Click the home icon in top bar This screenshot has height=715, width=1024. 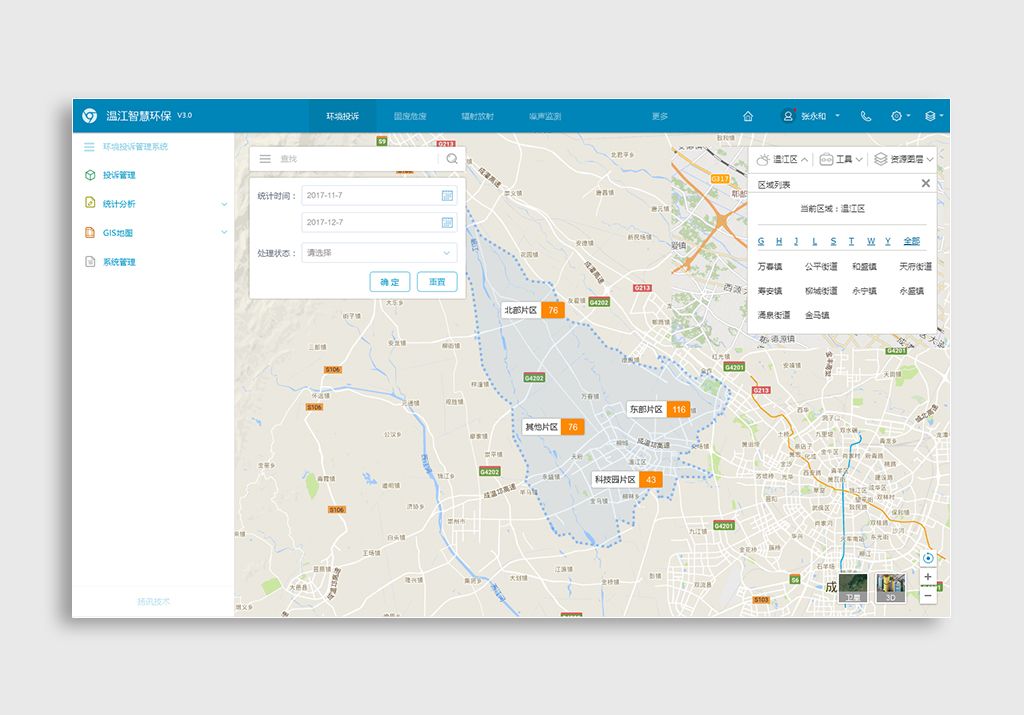[748, 116]
